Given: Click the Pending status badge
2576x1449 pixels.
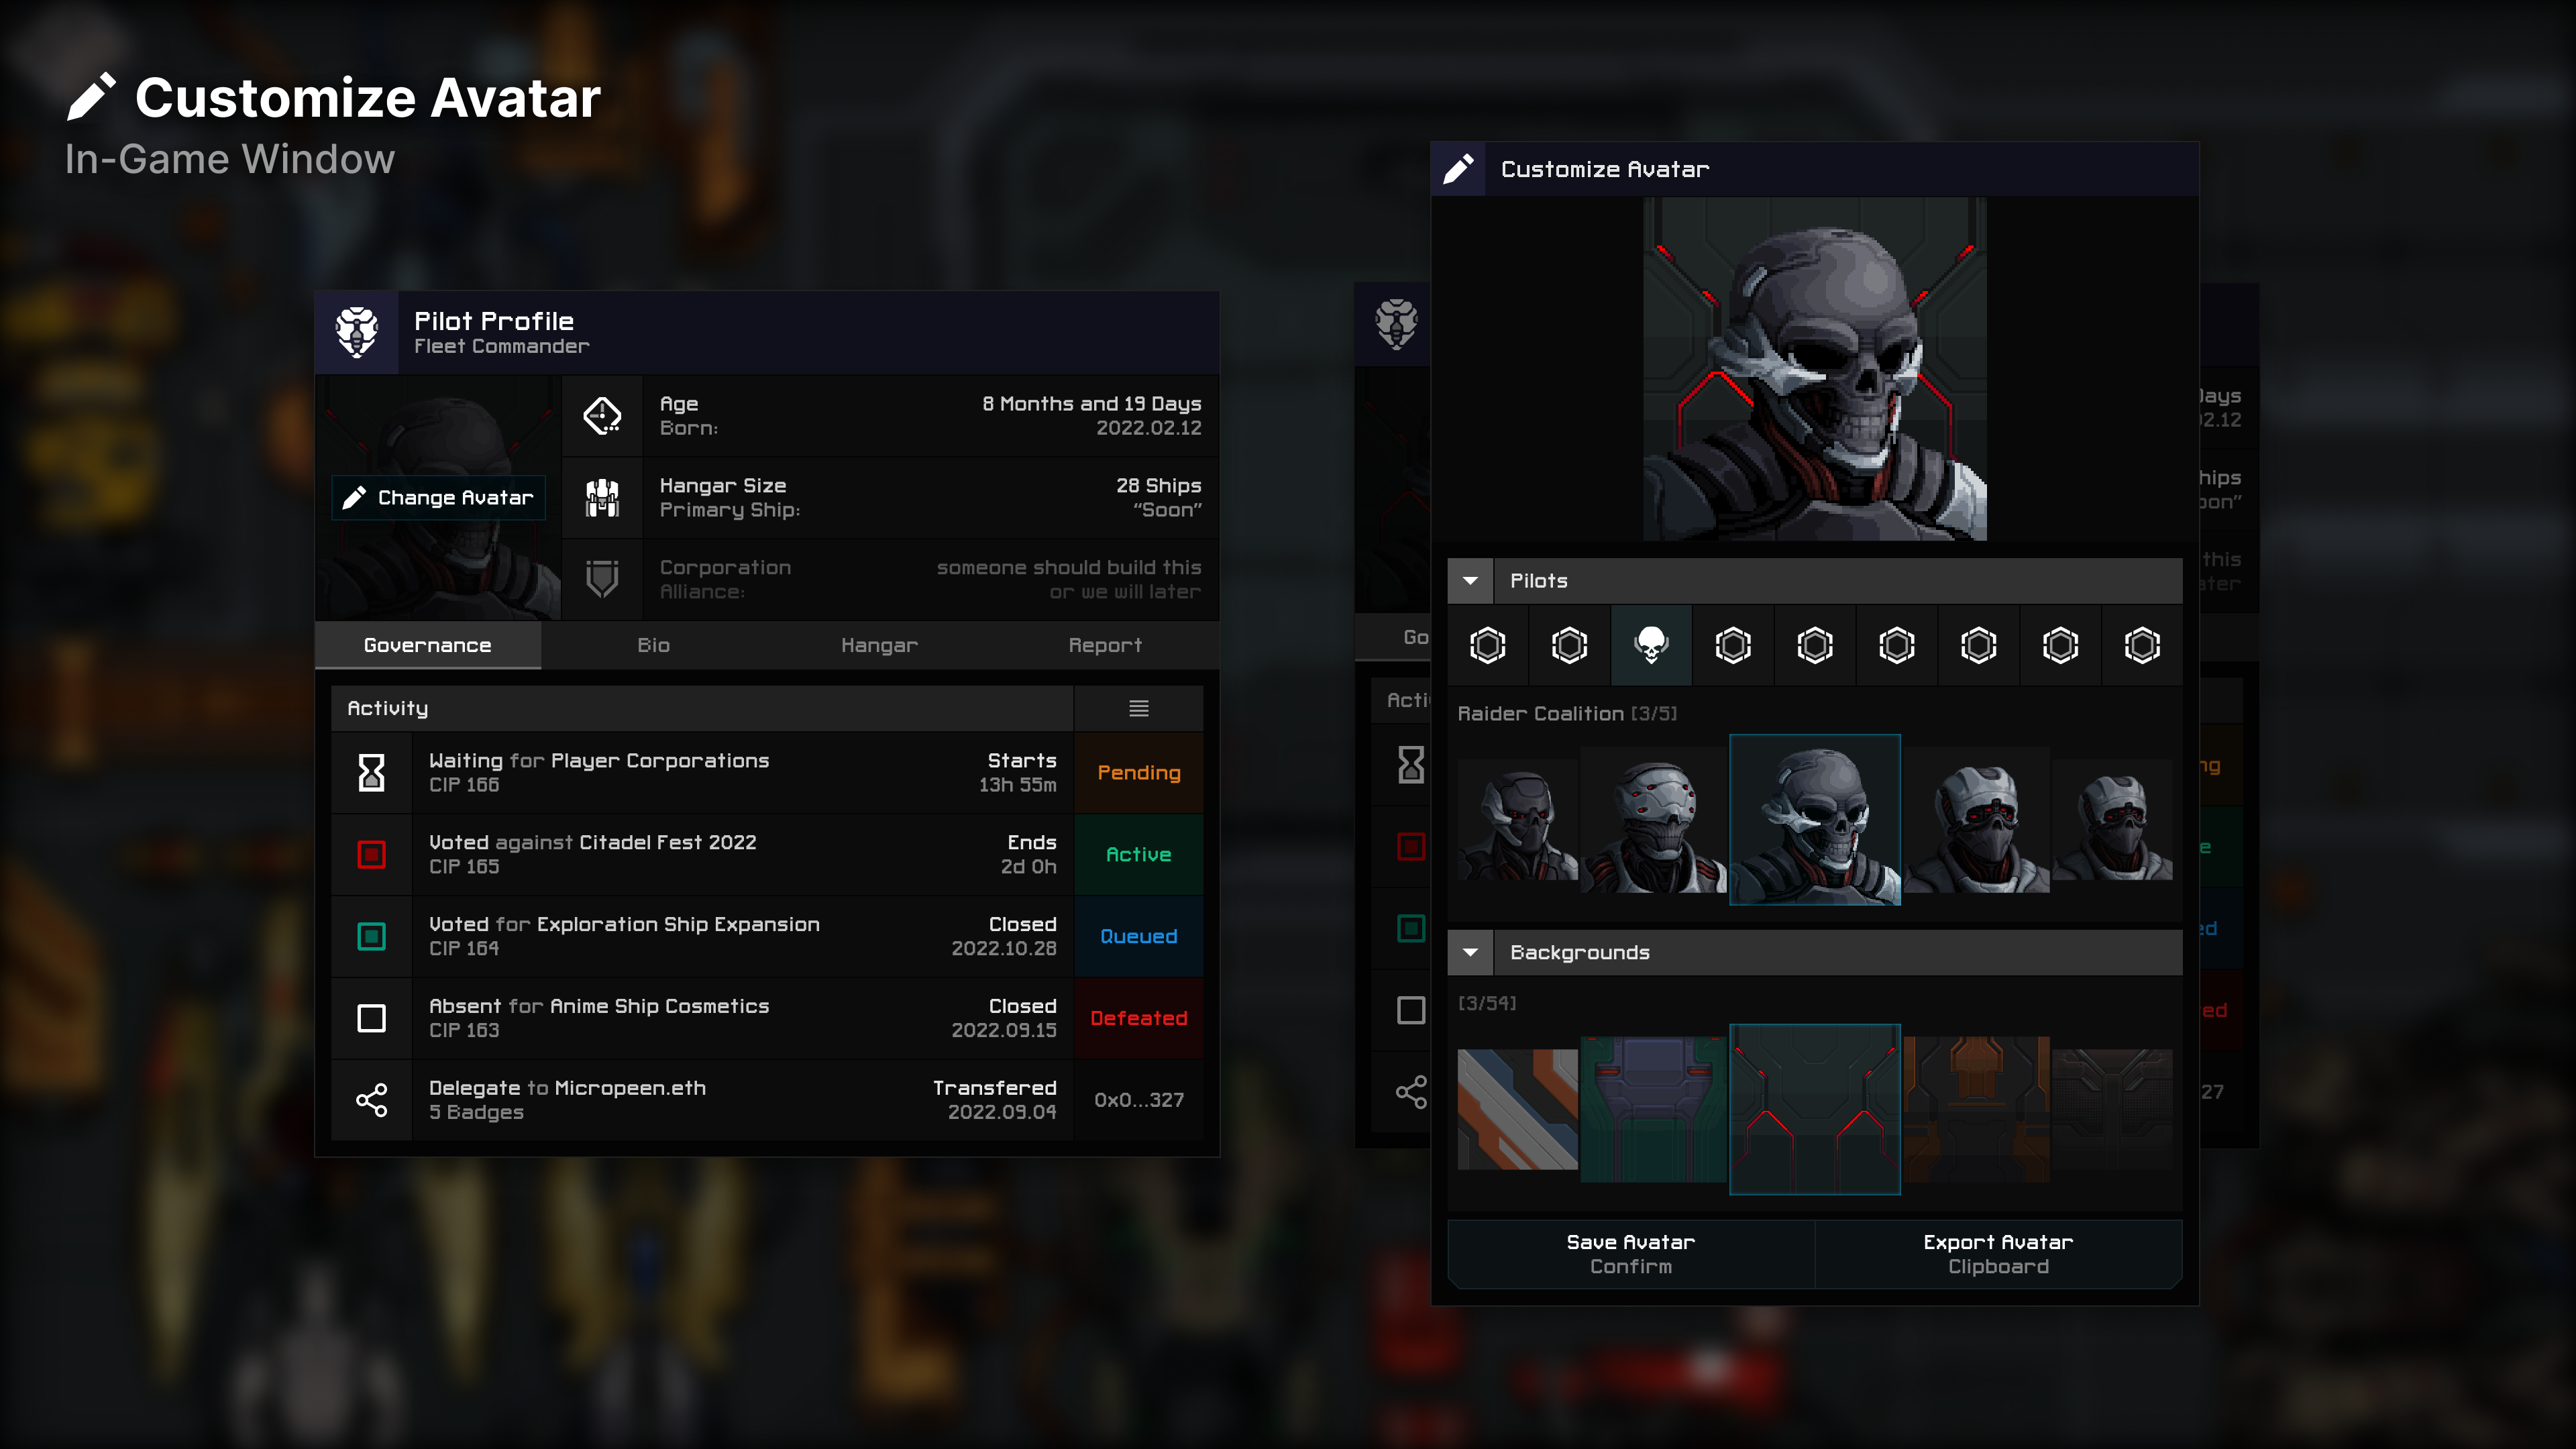Looking at the screenshot, I should point(1139,772).
